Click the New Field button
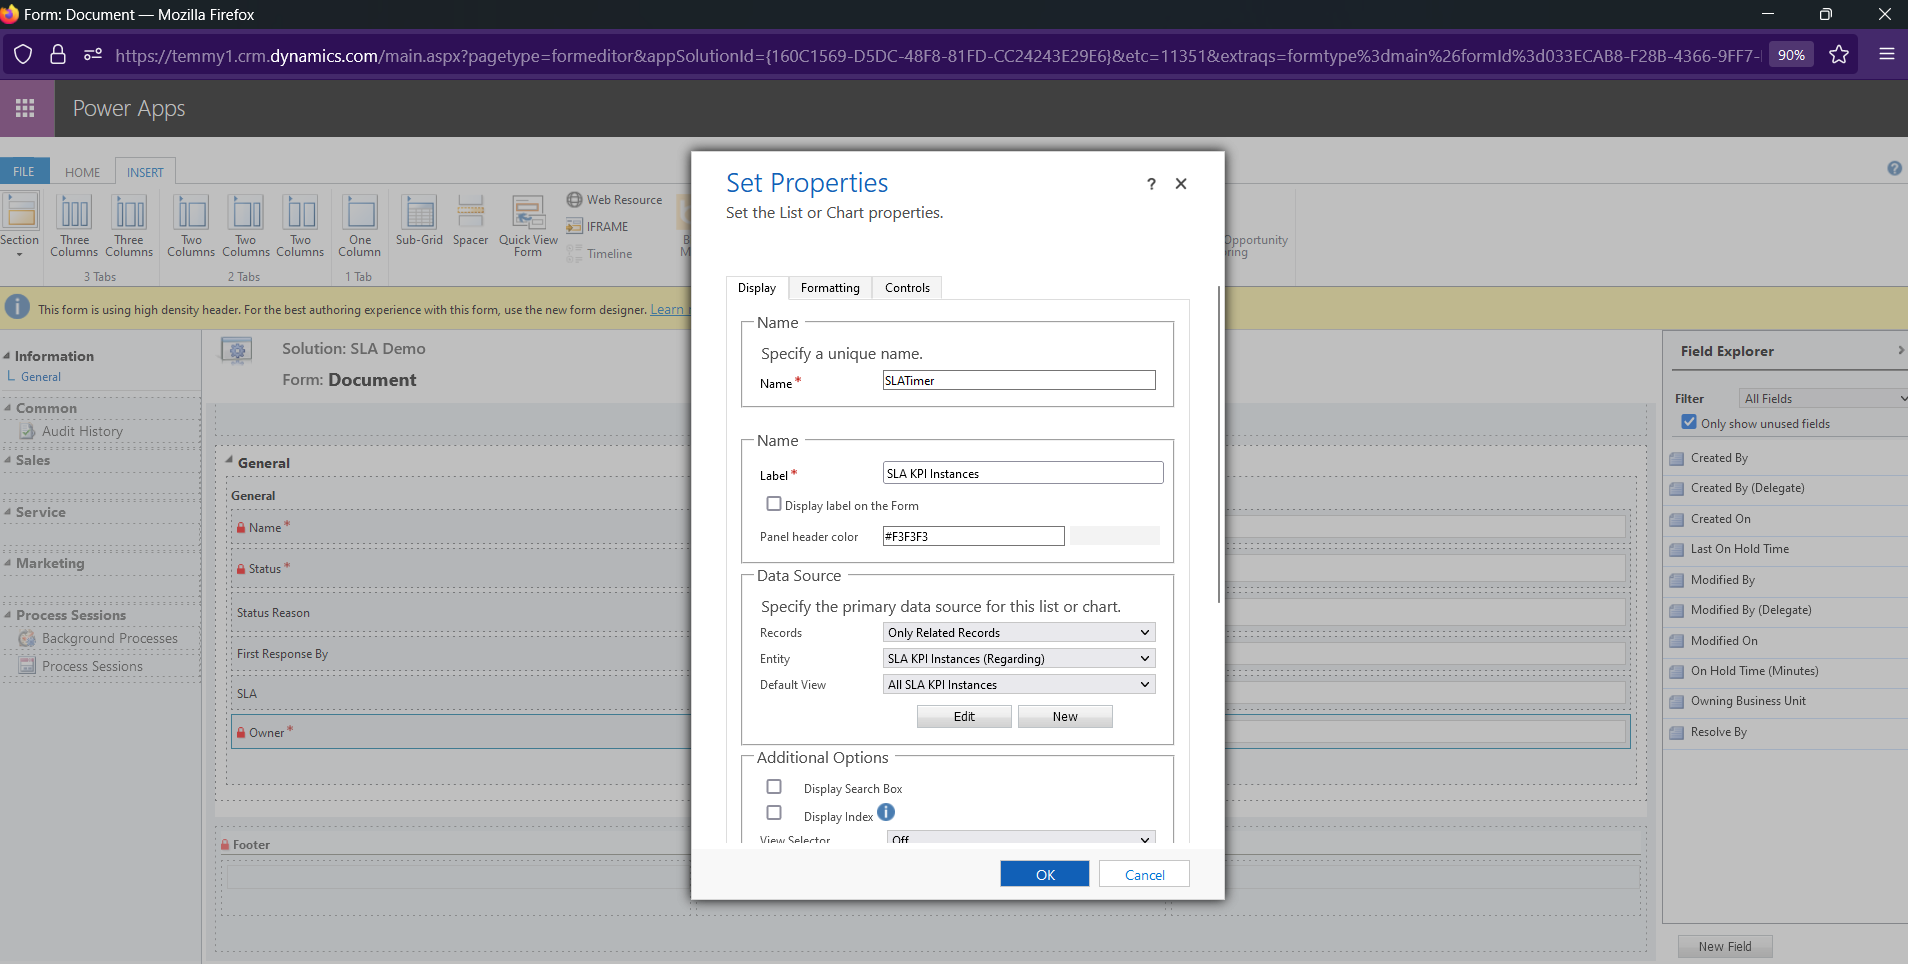 point(1725,946)
